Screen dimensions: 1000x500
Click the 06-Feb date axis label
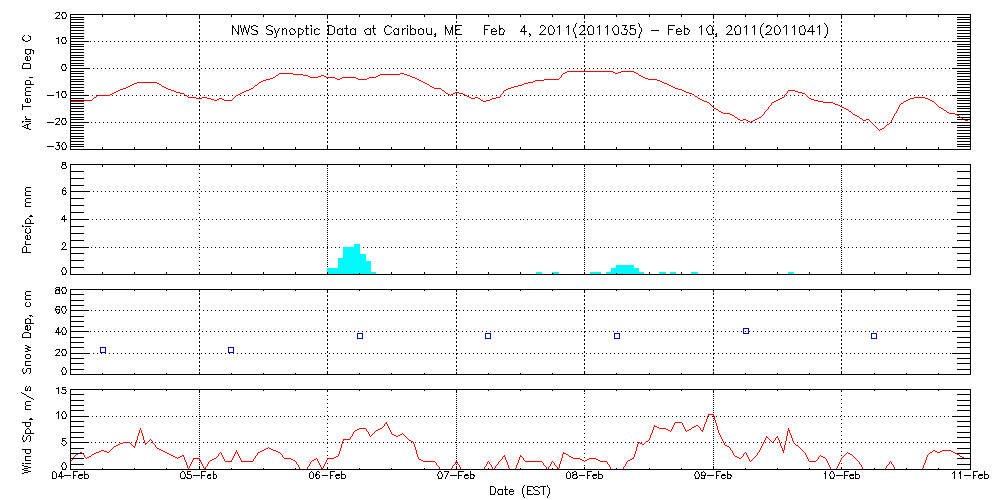(x=327, y=478)
